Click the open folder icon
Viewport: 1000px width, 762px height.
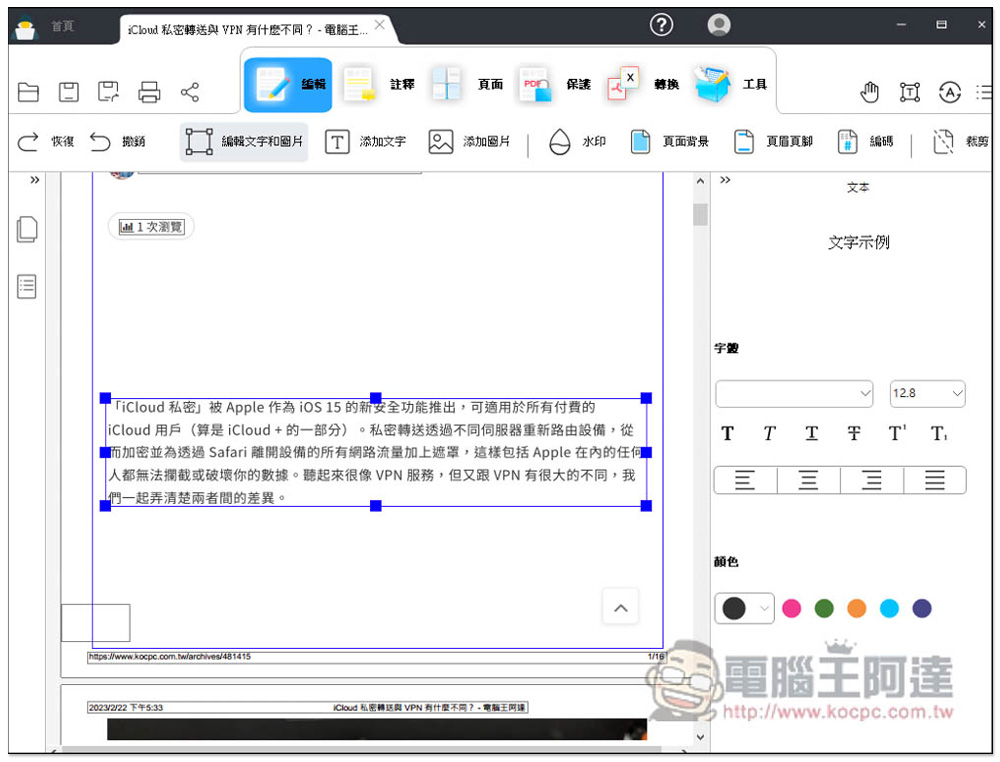pyautogui.click(x=29, y=93)
